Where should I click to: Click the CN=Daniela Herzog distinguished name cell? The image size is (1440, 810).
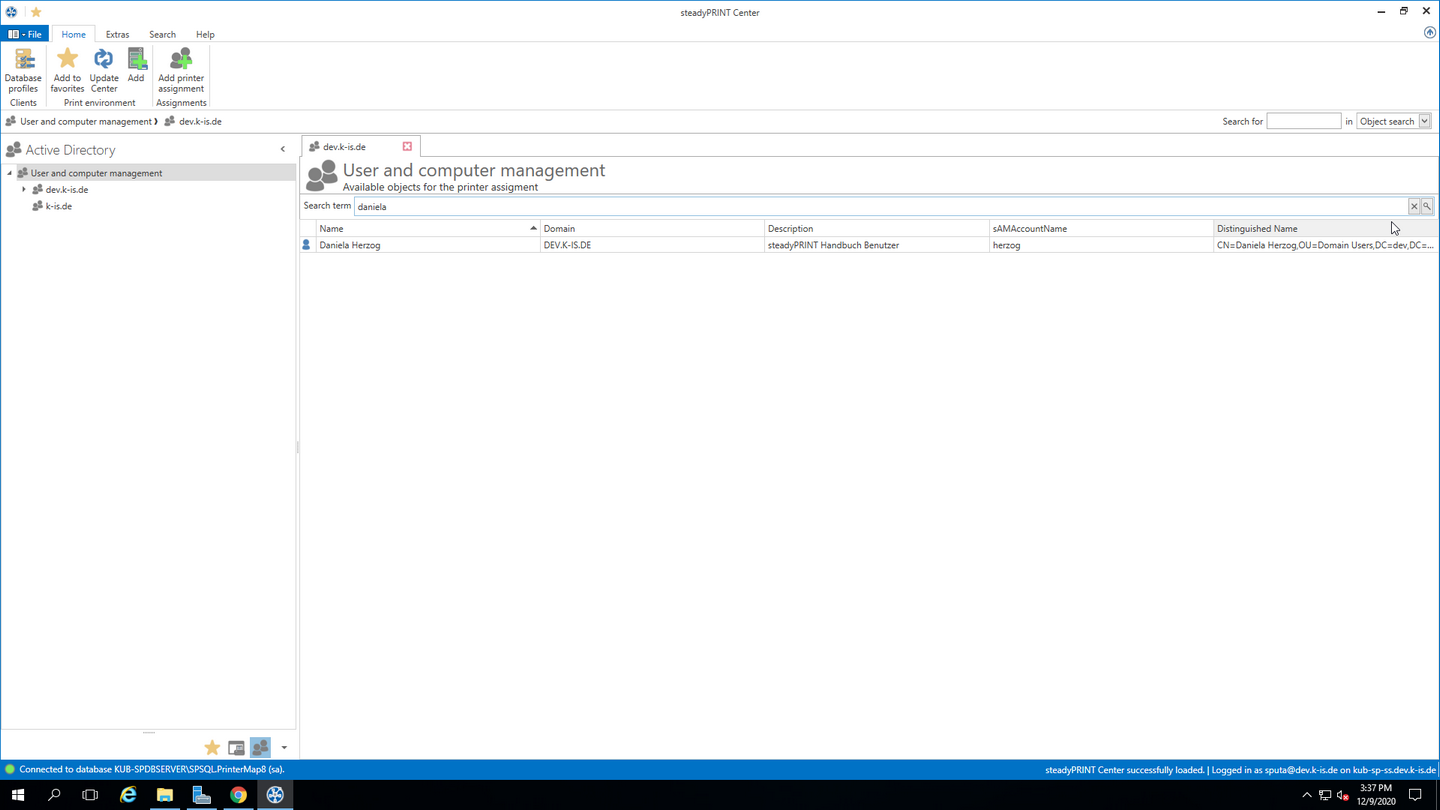click(1325, 245)
